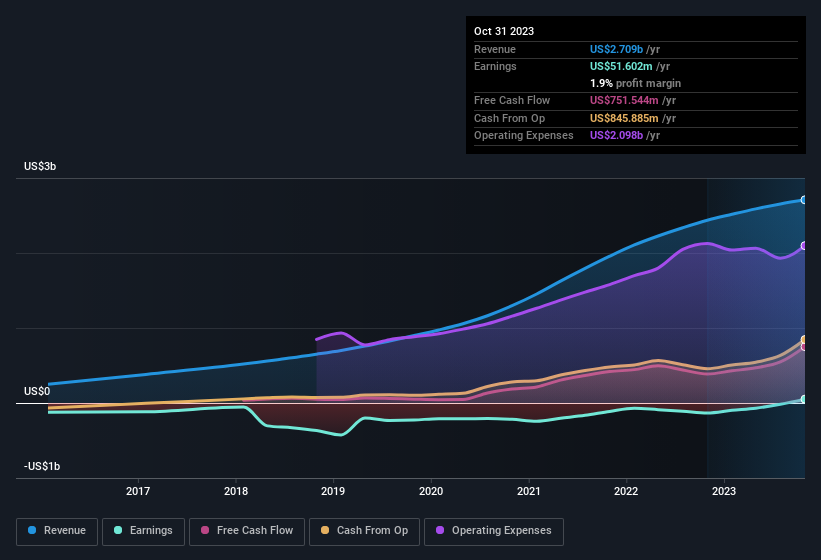Toggle the Earnings legend button
This screenshot has width=821, height=560.
pos(143,532)
